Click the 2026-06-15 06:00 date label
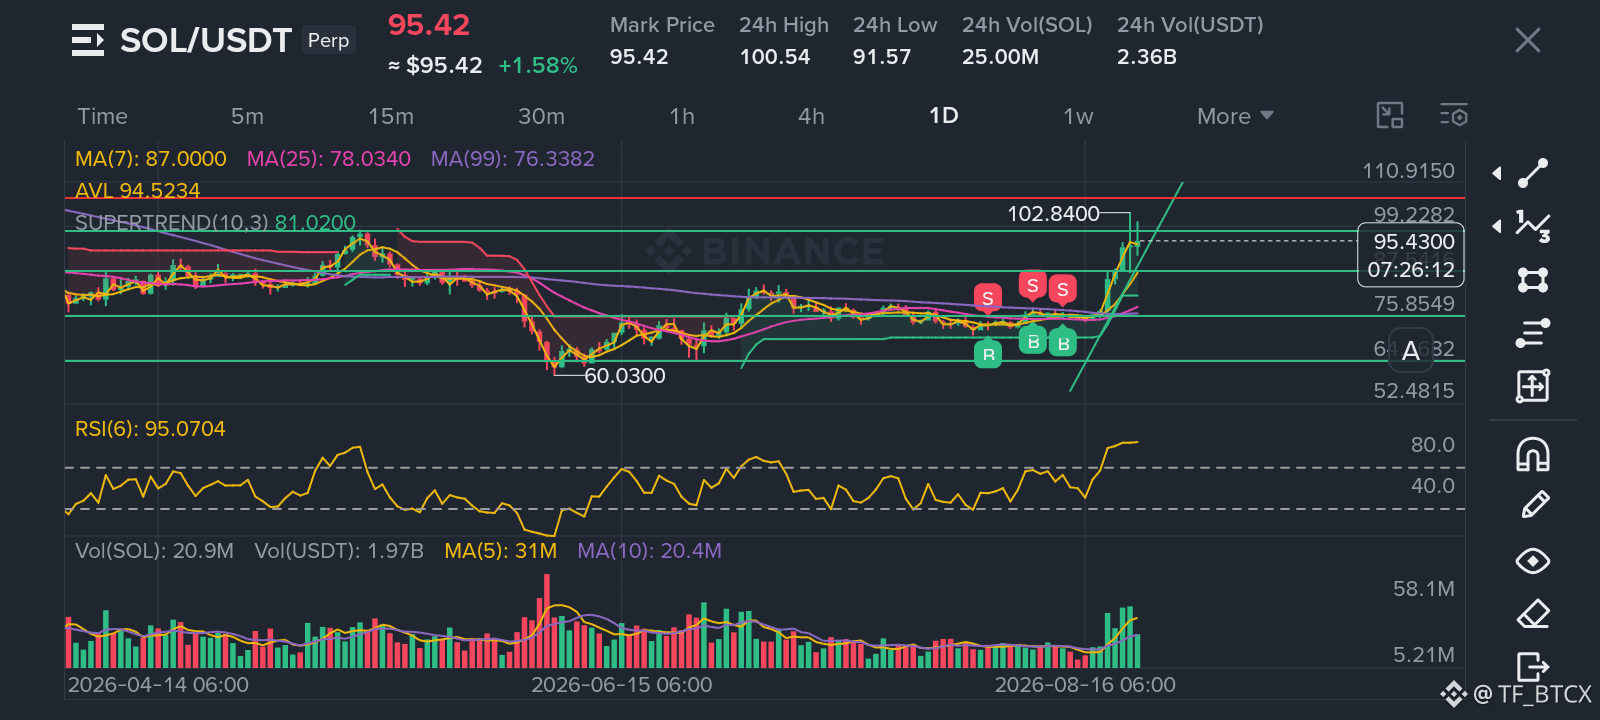Screen dimensions: 1600x720 pos(622,685)
